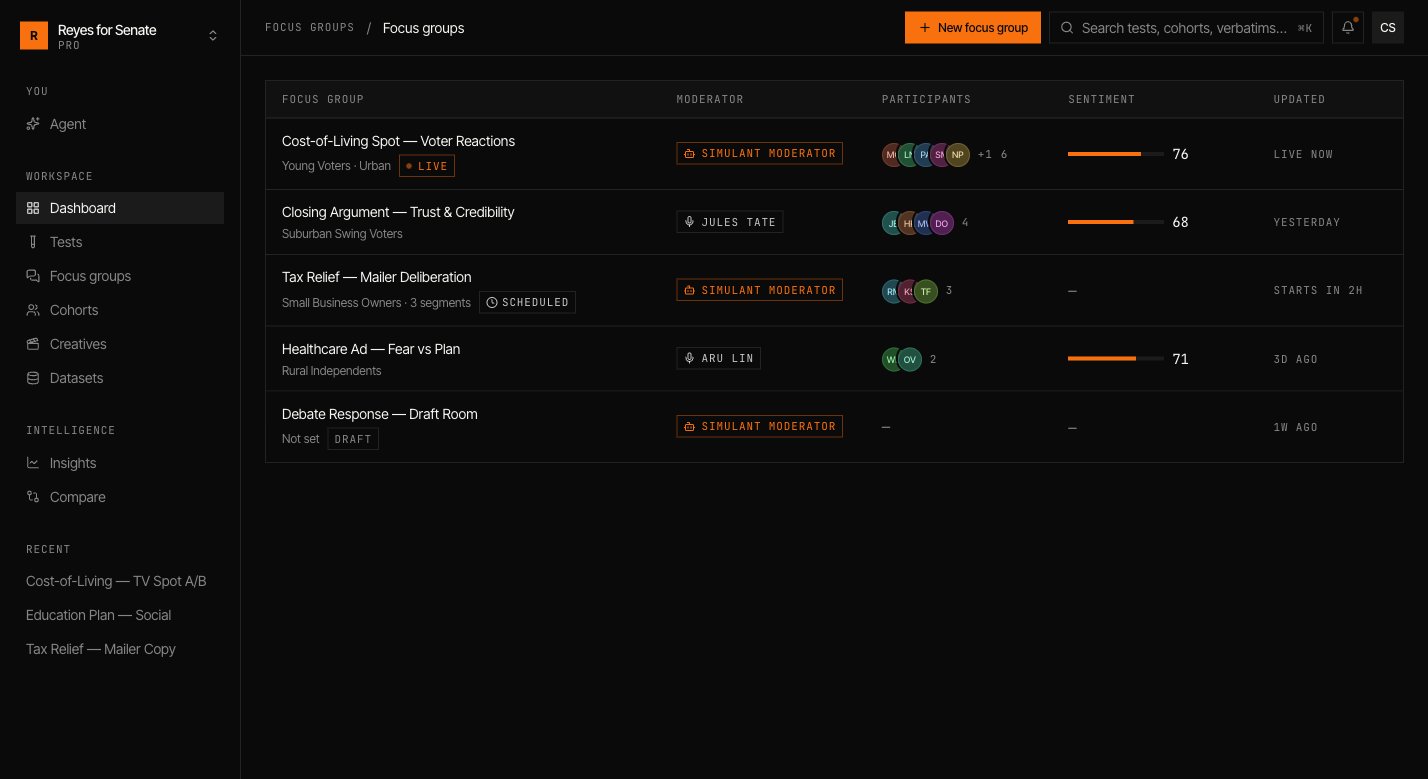Go to Dashboard in sidebar
This screenshot has height=779, width=1428.
(x=120, y=208)
